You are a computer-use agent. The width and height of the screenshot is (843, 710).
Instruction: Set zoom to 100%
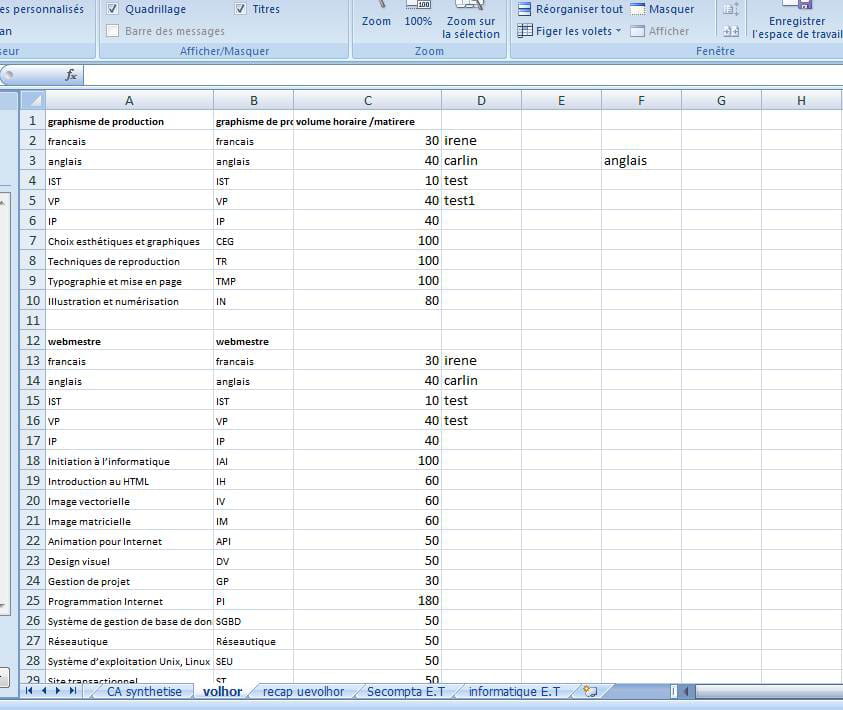click(418, 15)
